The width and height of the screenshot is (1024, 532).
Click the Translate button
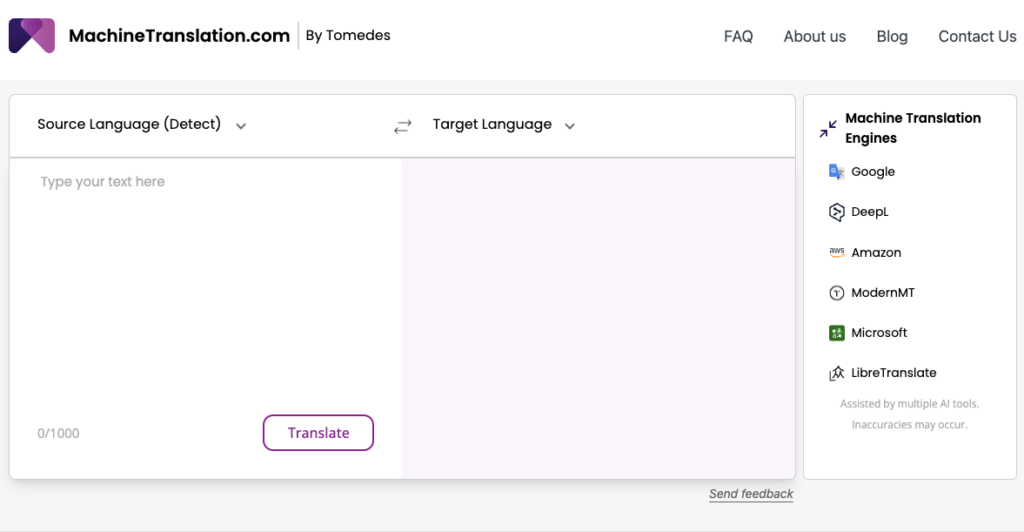coord(318,433)
